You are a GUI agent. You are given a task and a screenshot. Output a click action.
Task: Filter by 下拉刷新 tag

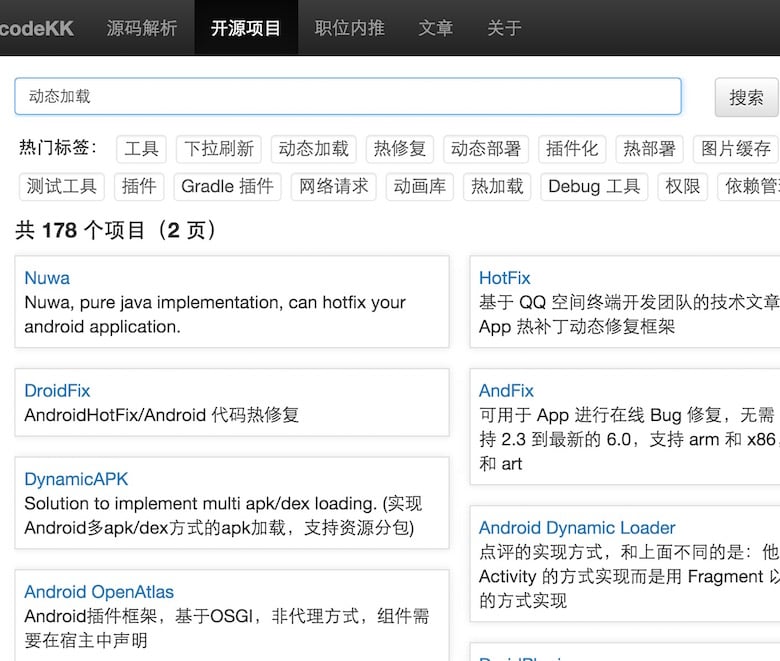tap(219, 149)
